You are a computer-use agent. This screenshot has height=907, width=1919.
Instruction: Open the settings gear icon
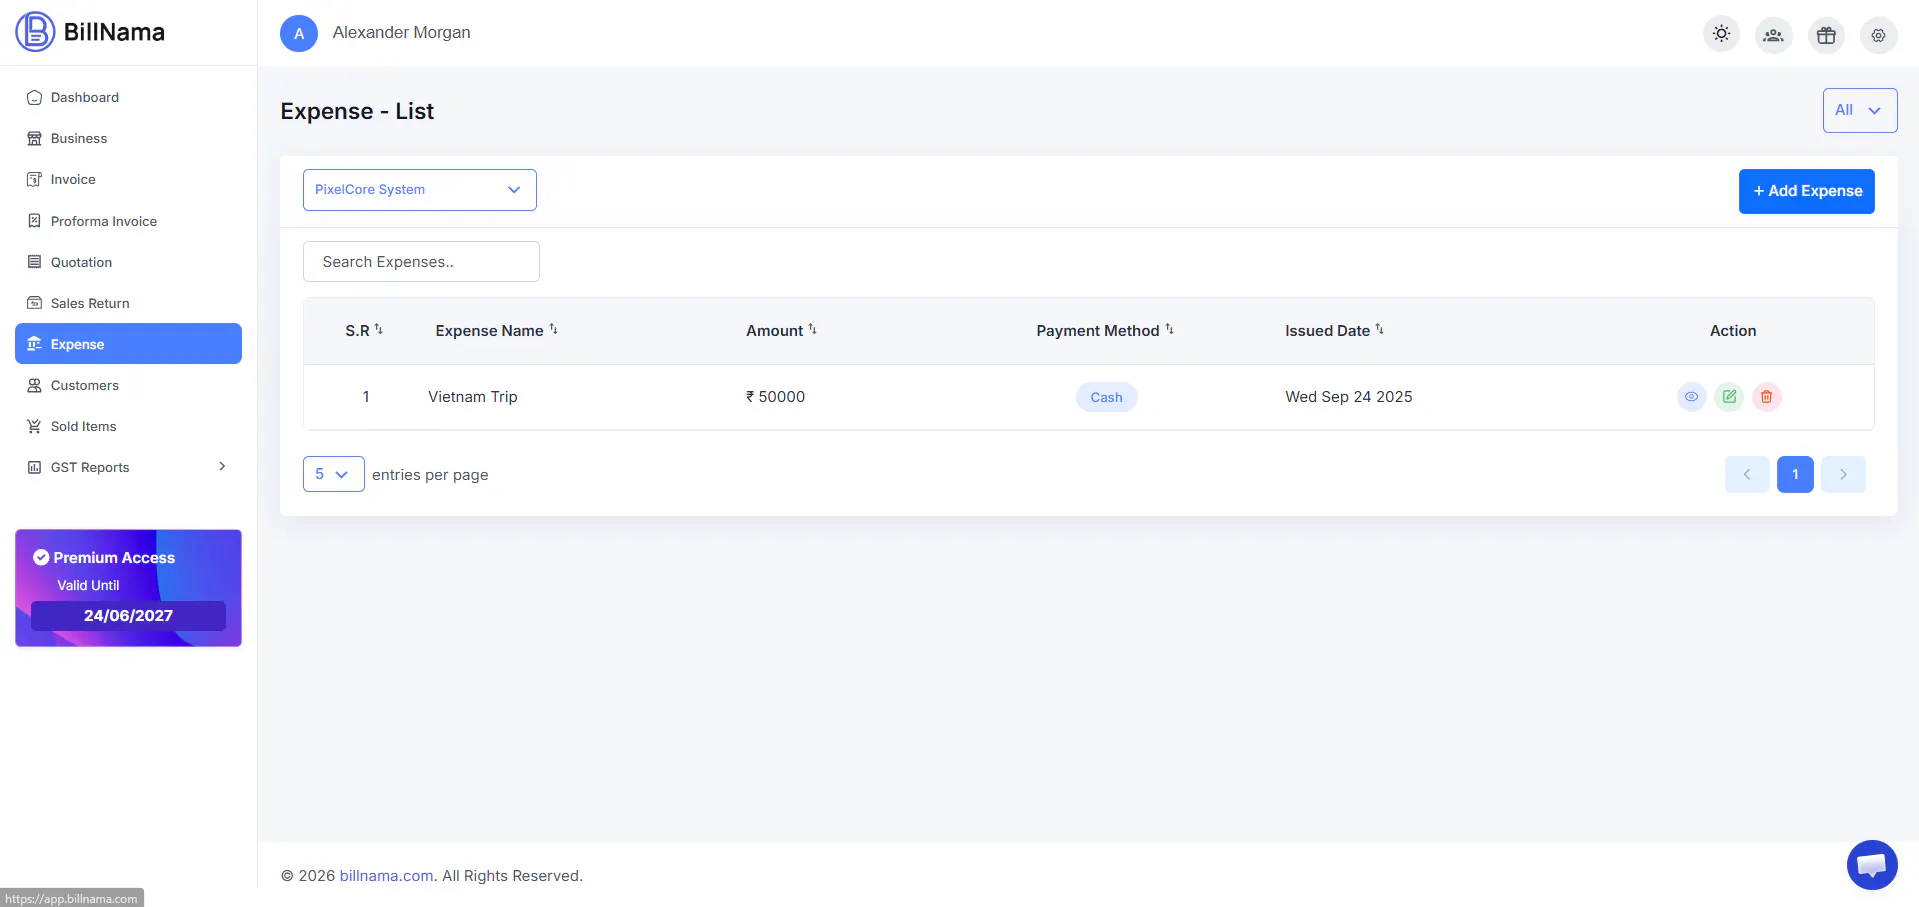[1878, 35]
